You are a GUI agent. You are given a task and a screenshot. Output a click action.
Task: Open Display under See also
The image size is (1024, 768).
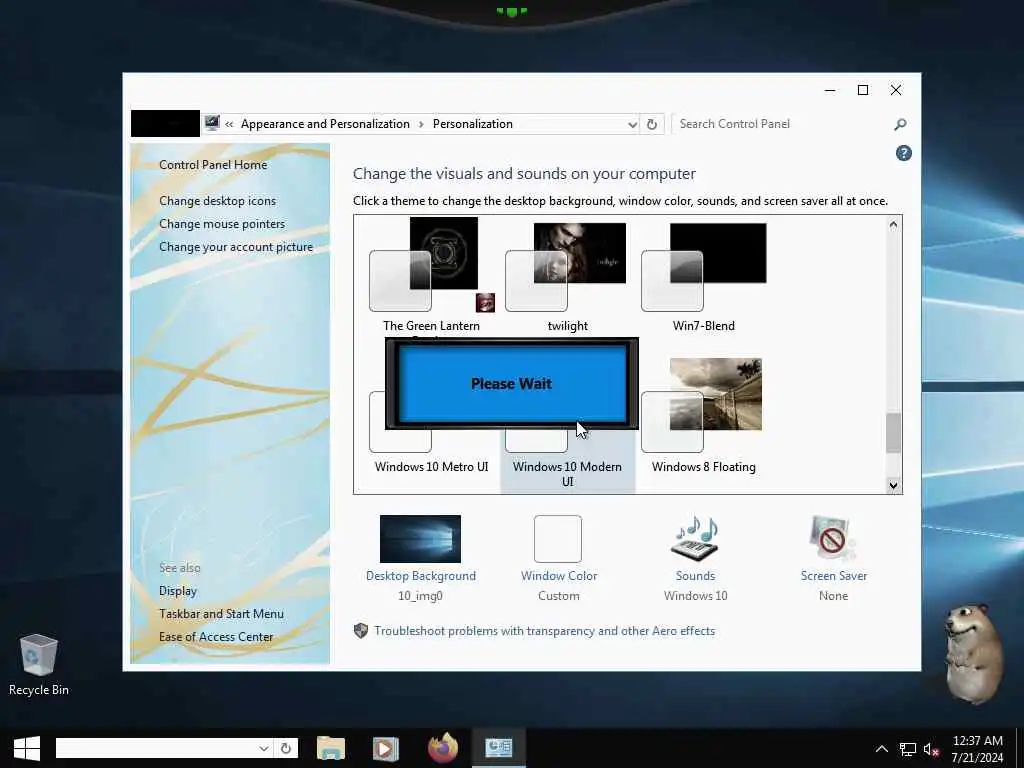(178, 591)
